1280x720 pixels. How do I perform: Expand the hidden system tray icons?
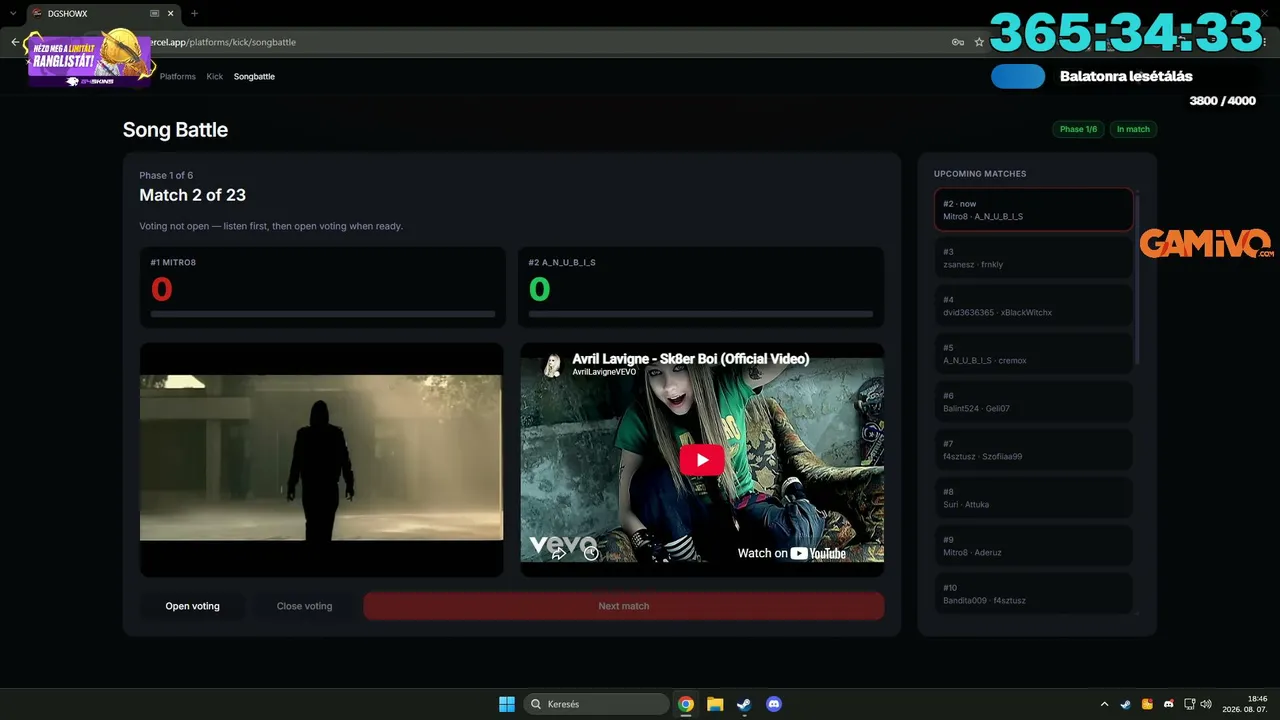pos(1104,704)
